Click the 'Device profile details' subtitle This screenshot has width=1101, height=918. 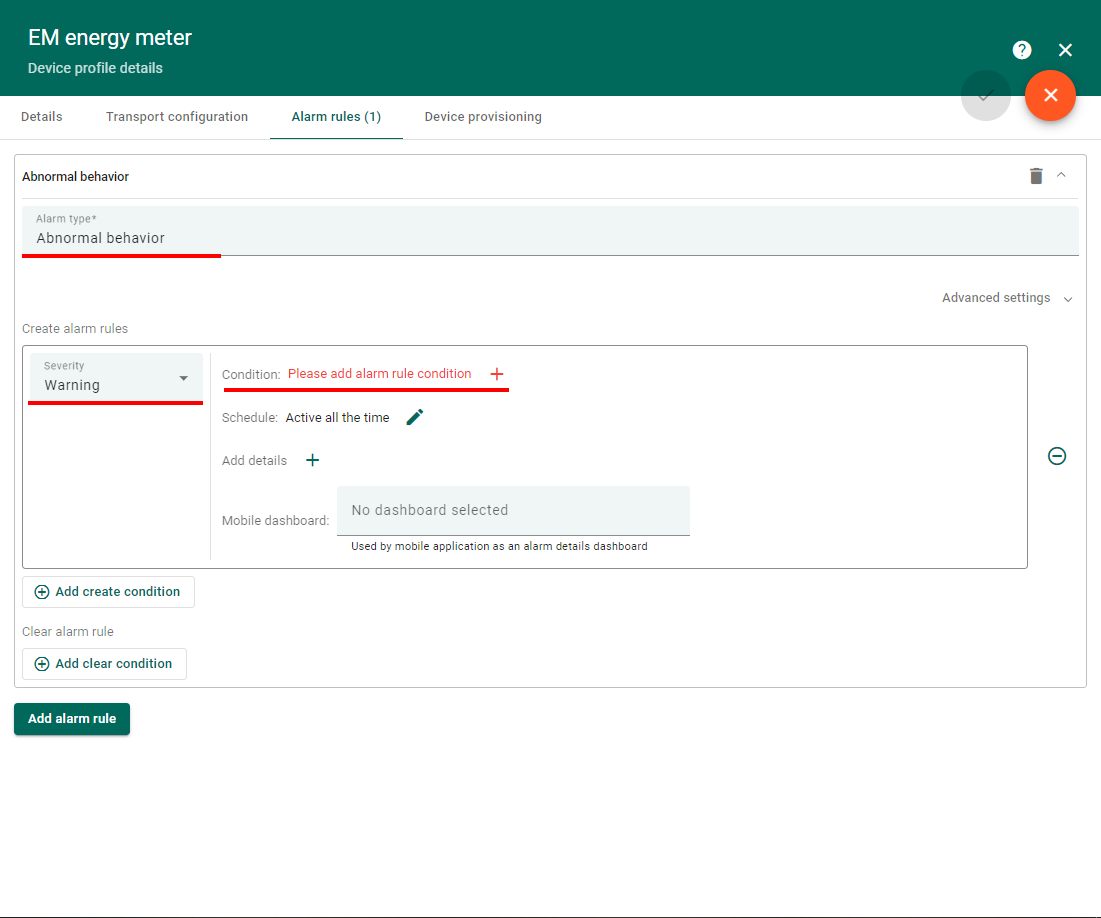coord(95,68)
